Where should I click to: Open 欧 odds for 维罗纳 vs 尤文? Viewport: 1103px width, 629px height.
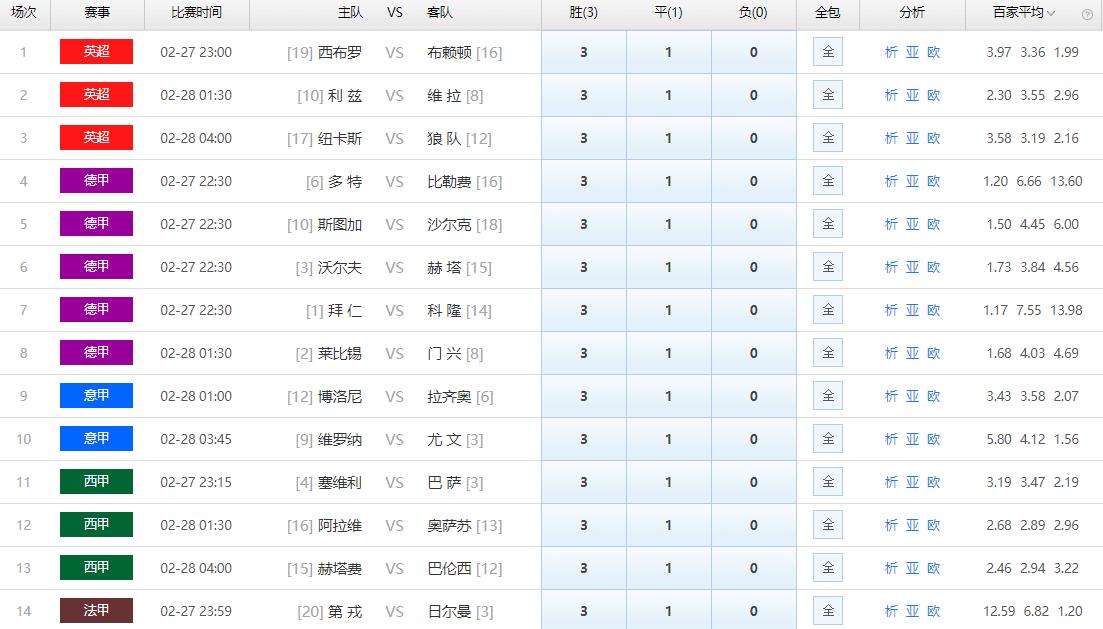pyautogui.click(x=933, y=438)
